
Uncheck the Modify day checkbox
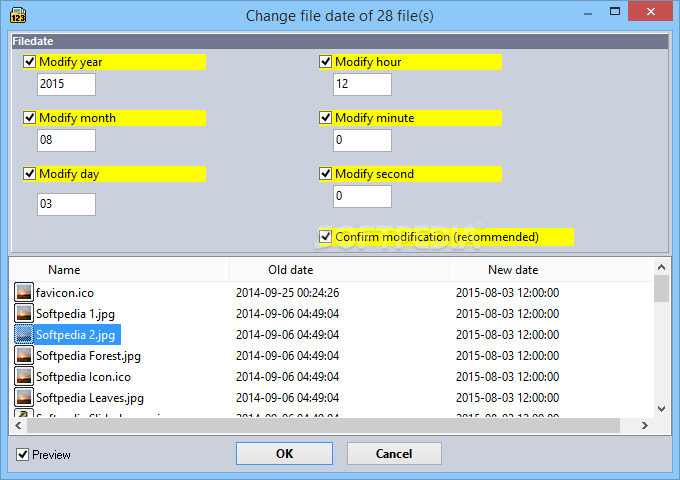point(29,173)
